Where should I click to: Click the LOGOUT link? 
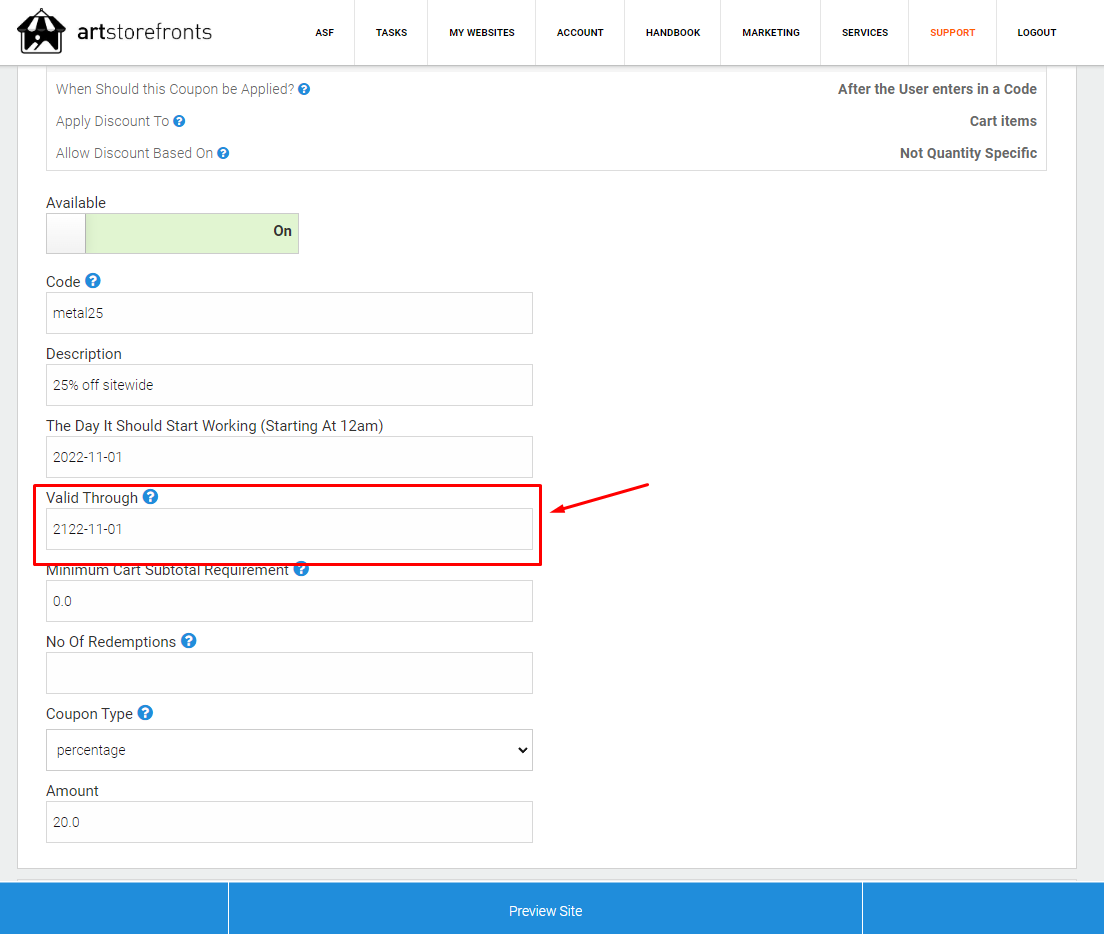click(x=1036, y=32)
